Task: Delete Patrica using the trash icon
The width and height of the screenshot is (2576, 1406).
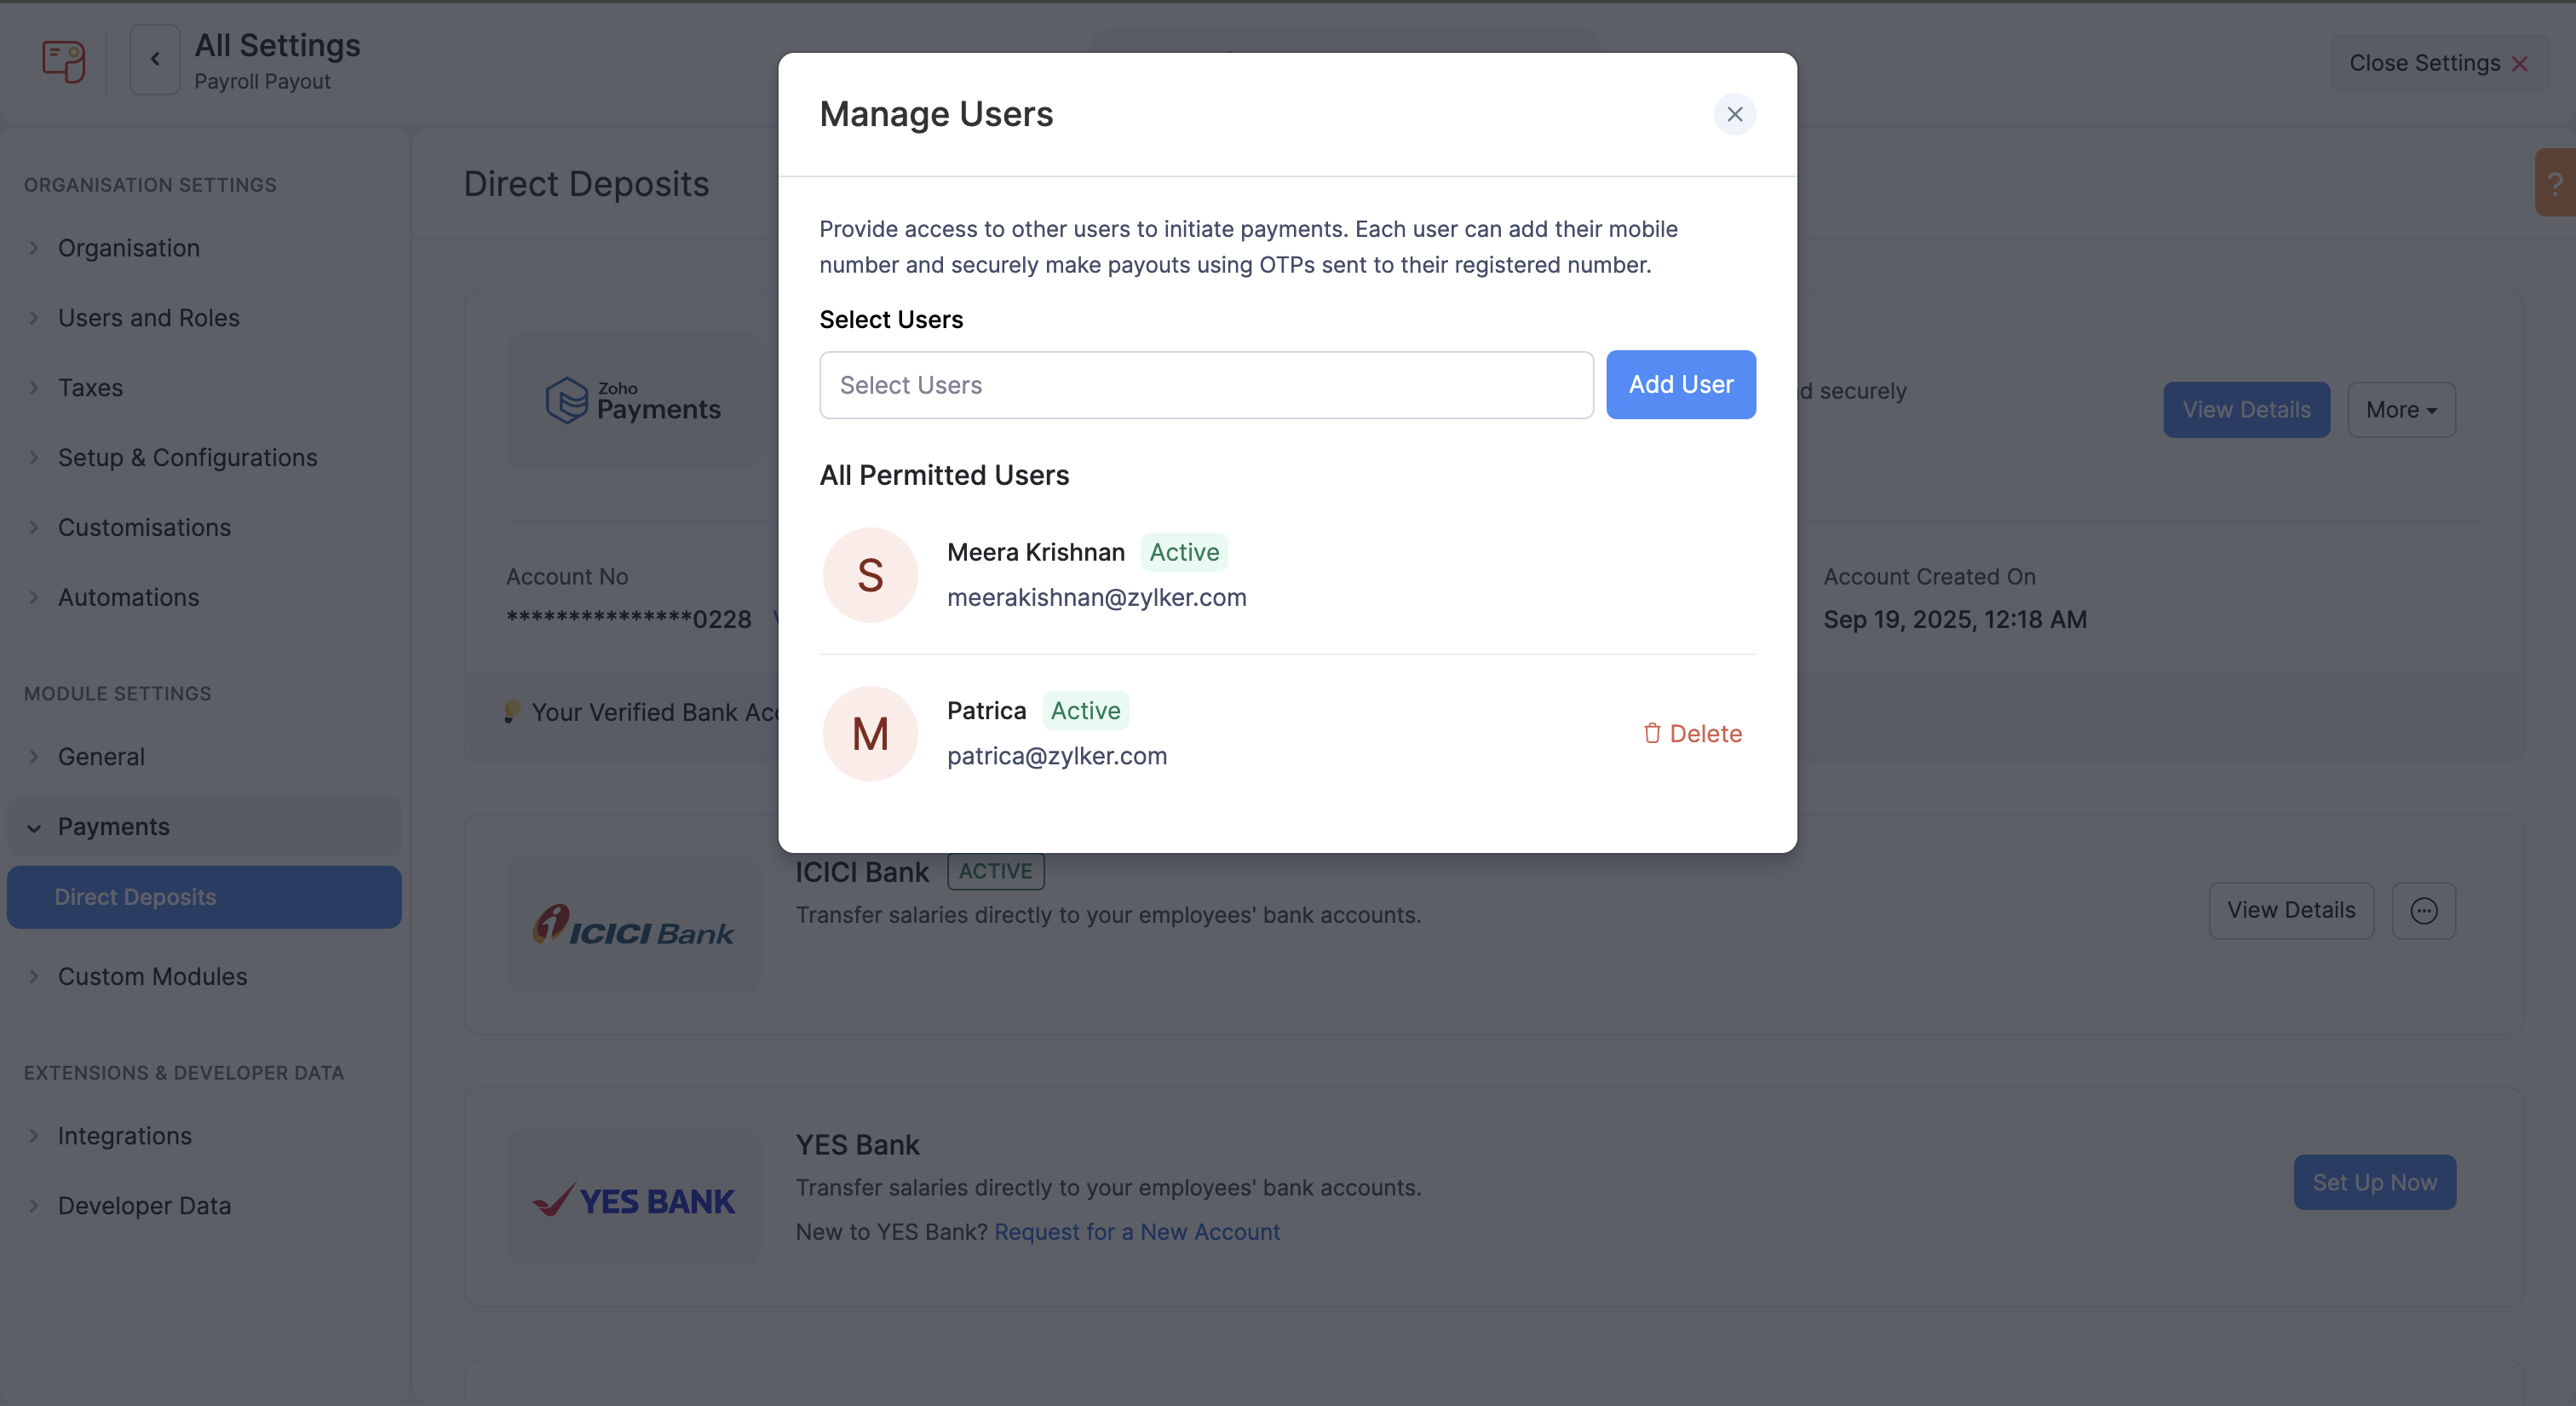Action: (x=1692, y=733)
